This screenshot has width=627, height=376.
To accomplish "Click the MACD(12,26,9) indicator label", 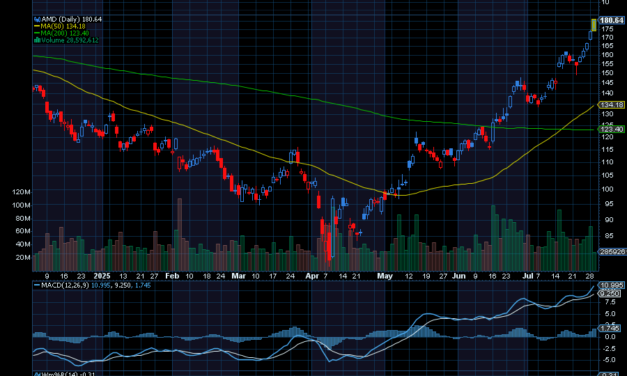I will click(65, 286).
